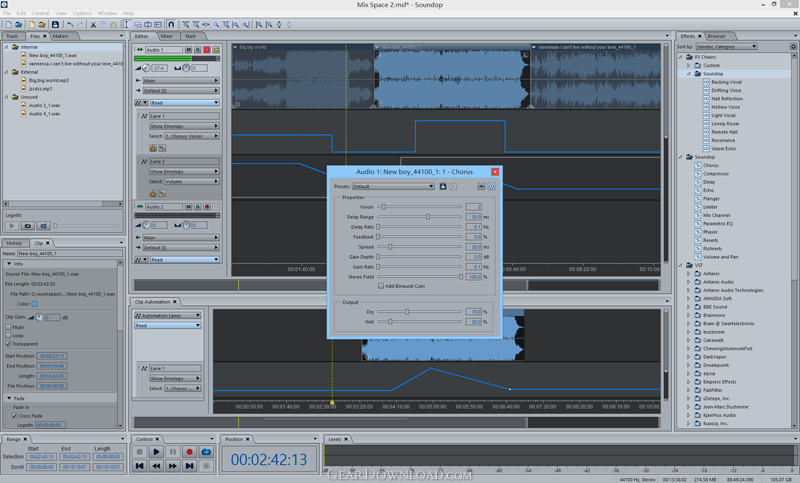Arm record on Audio 1 track

click(x=207, y=49)
